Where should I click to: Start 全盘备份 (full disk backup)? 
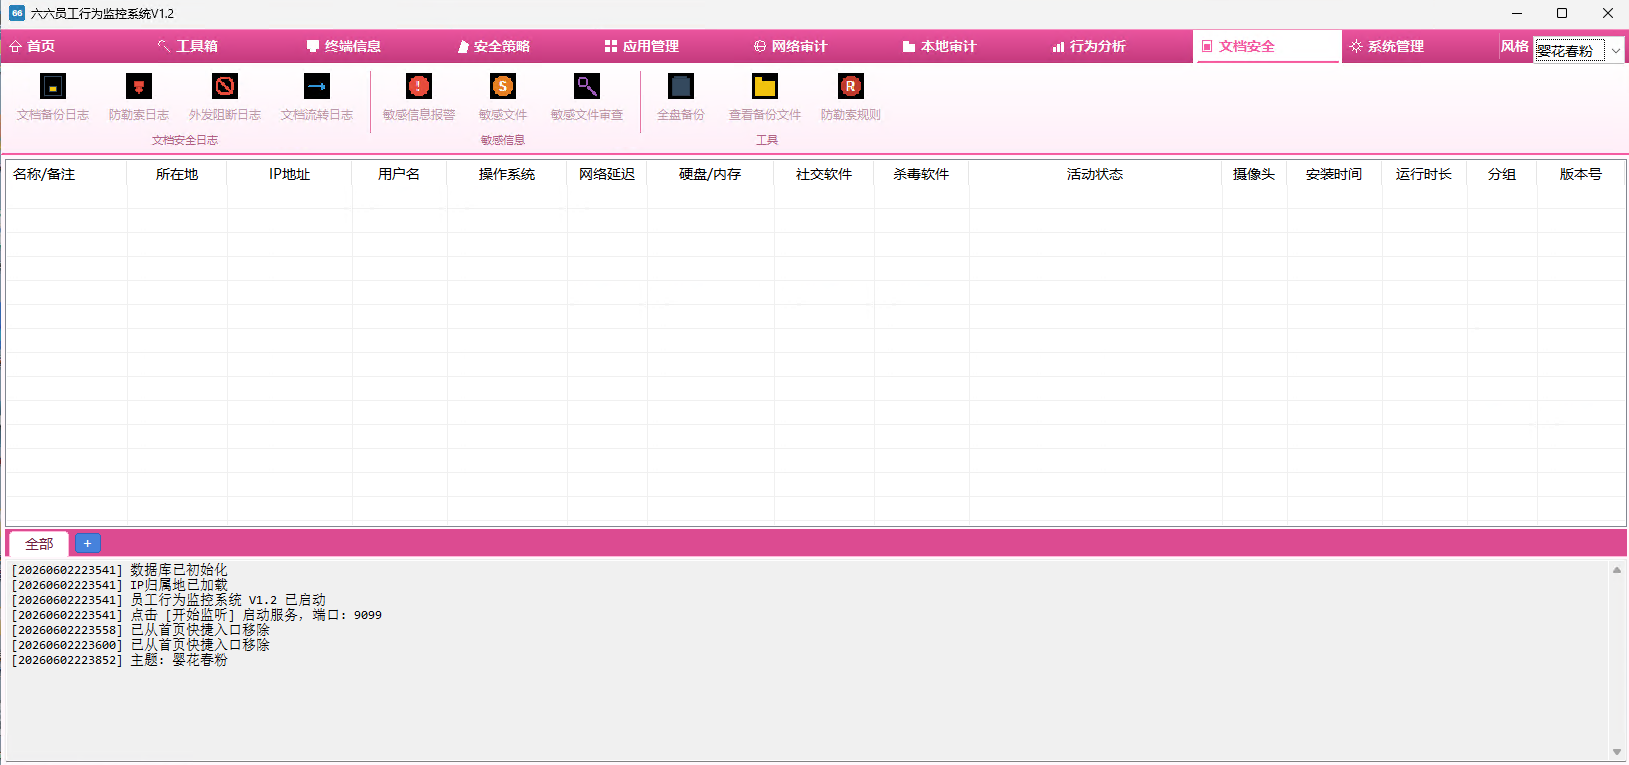click(x=681, y=97)
